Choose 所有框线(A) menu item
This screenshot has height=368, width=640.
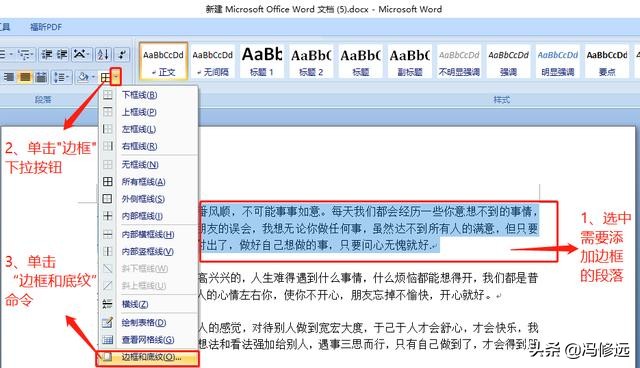point(149,182)
